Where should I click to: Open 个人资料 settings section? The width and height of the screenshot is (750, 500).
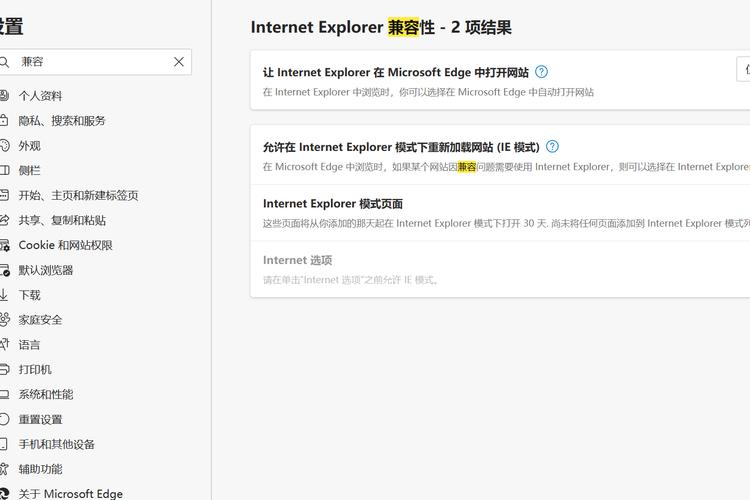click(40, 96)
